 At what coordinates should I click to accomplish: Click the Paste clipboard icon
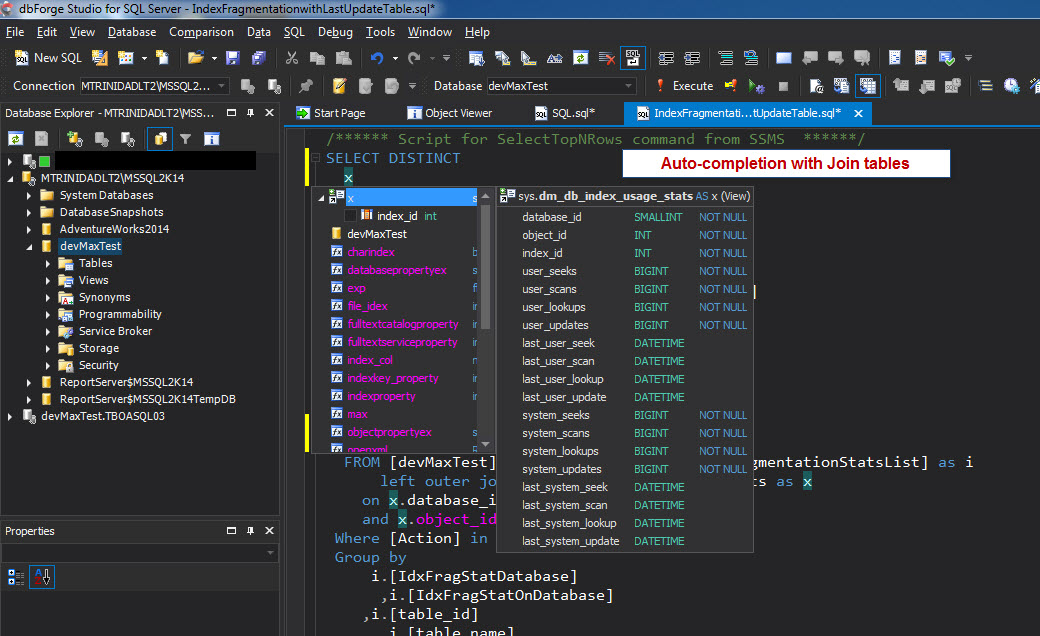point(343,58)
